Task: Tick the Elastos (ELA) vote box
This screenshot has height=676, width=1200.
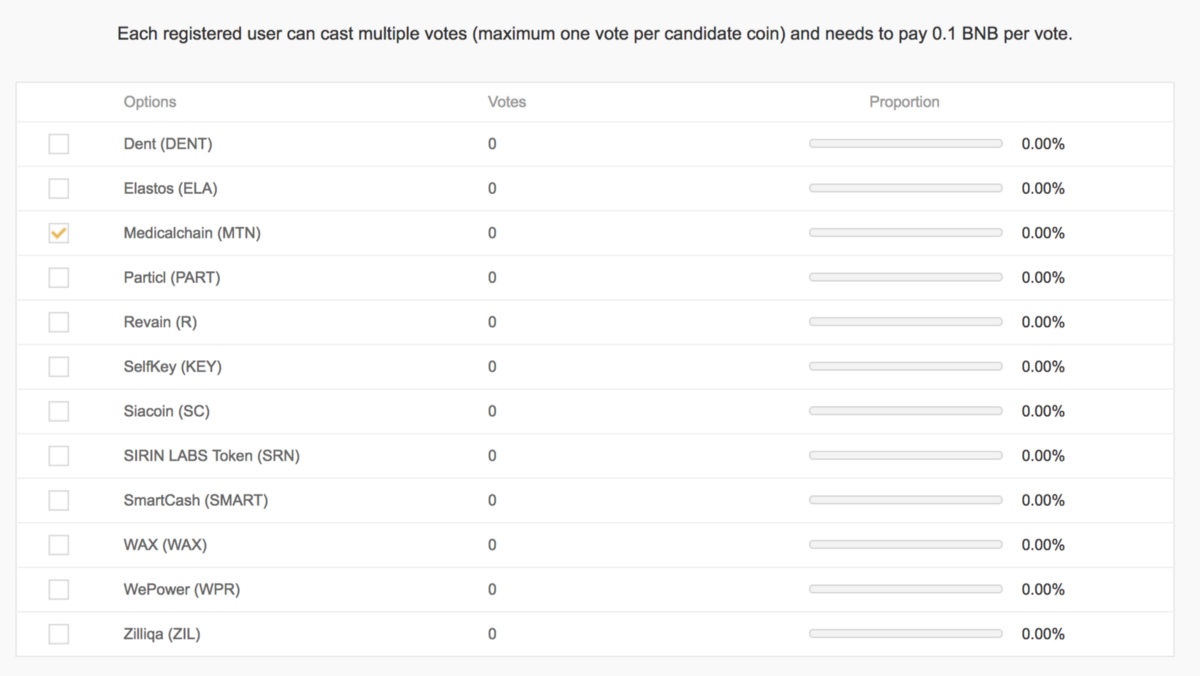Action: tap(59, 188)
